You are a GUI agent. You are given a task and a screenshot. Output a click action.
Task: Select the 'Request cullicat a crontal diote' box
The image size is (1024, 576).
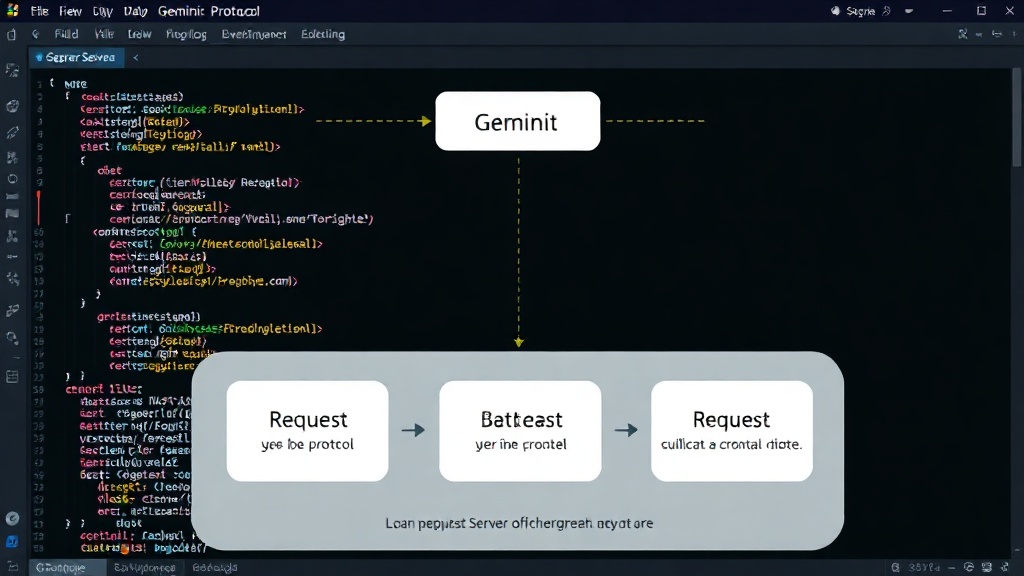tap(732, 431)
